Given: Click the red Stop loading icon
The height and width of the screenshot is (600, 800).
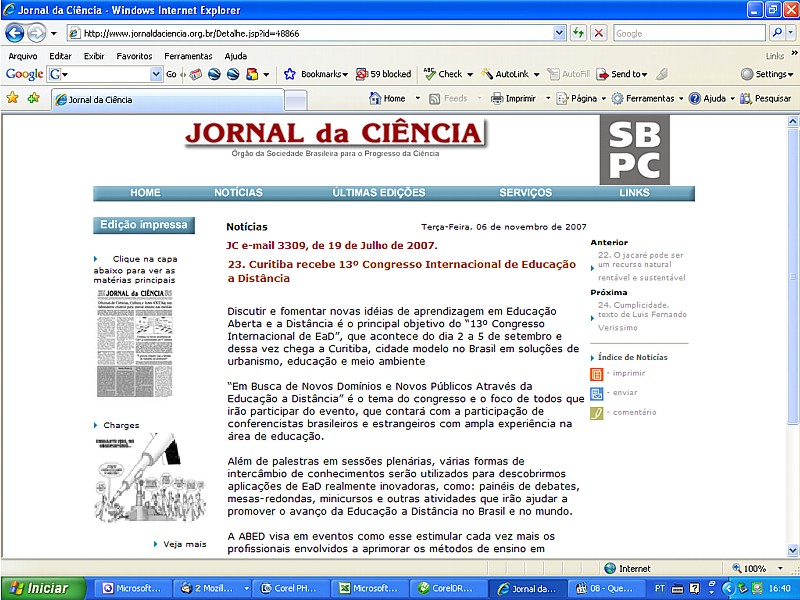Looking at the screenshot, I should pos(598,33).
